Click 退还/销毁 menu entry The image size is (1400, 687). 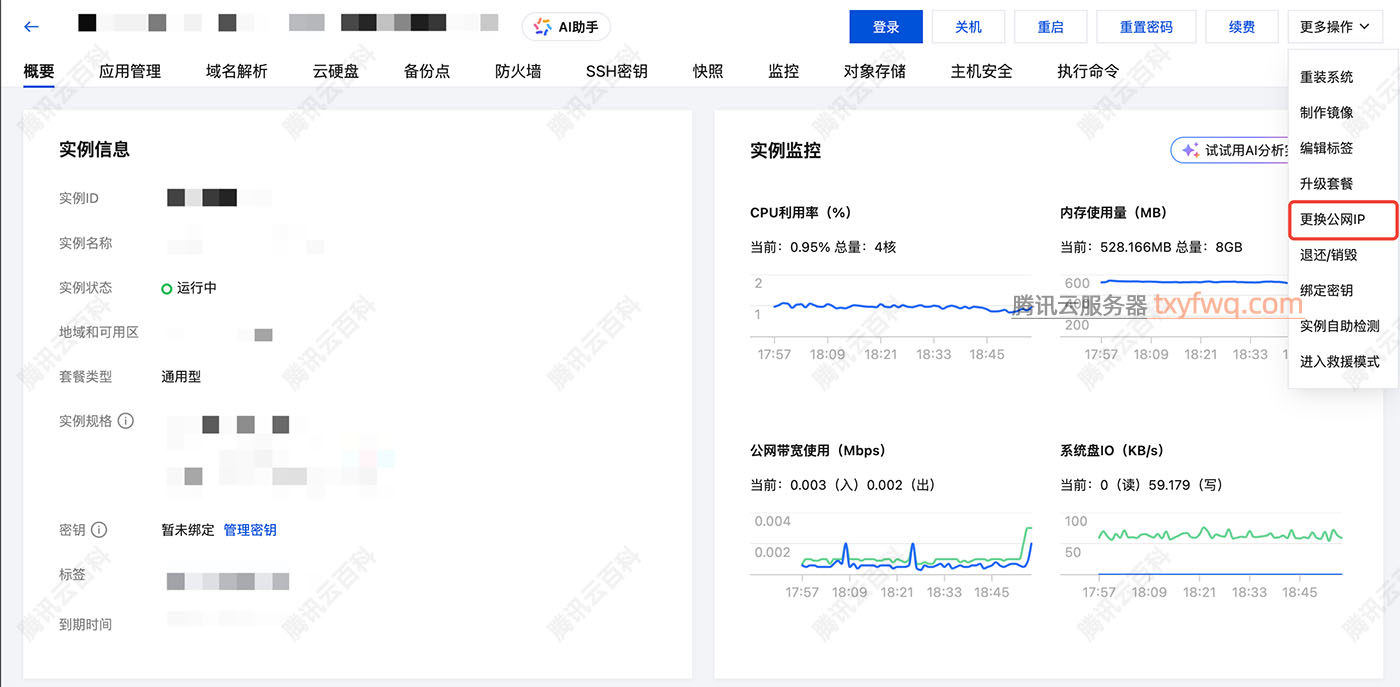pos(1328,255)
